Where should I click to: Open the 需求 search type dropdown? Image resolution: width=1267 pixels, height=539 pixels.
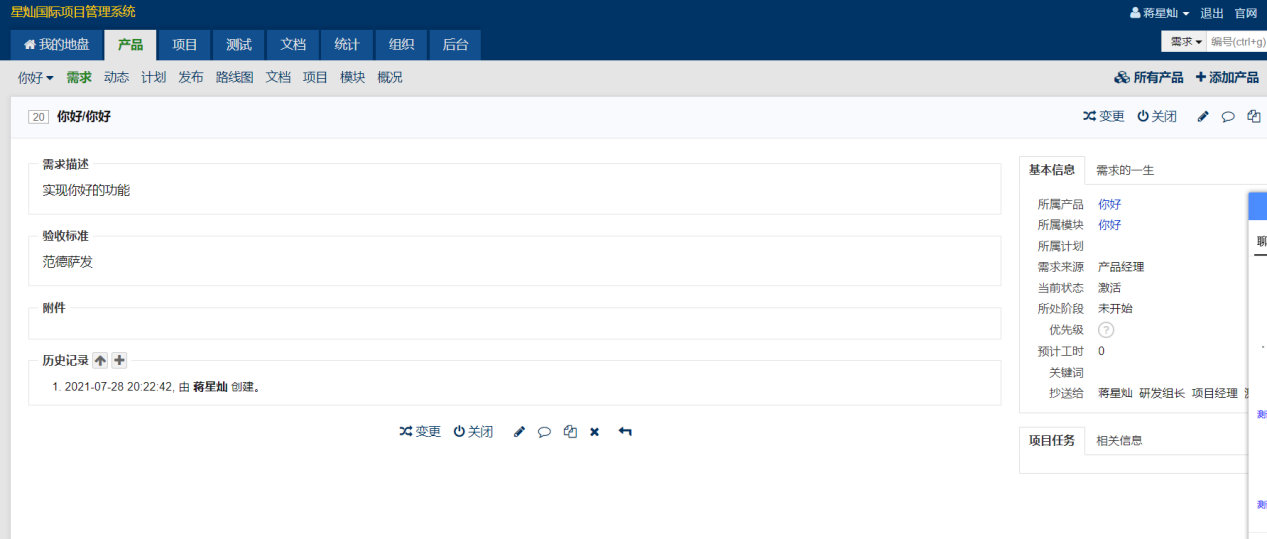(1186, 42)
